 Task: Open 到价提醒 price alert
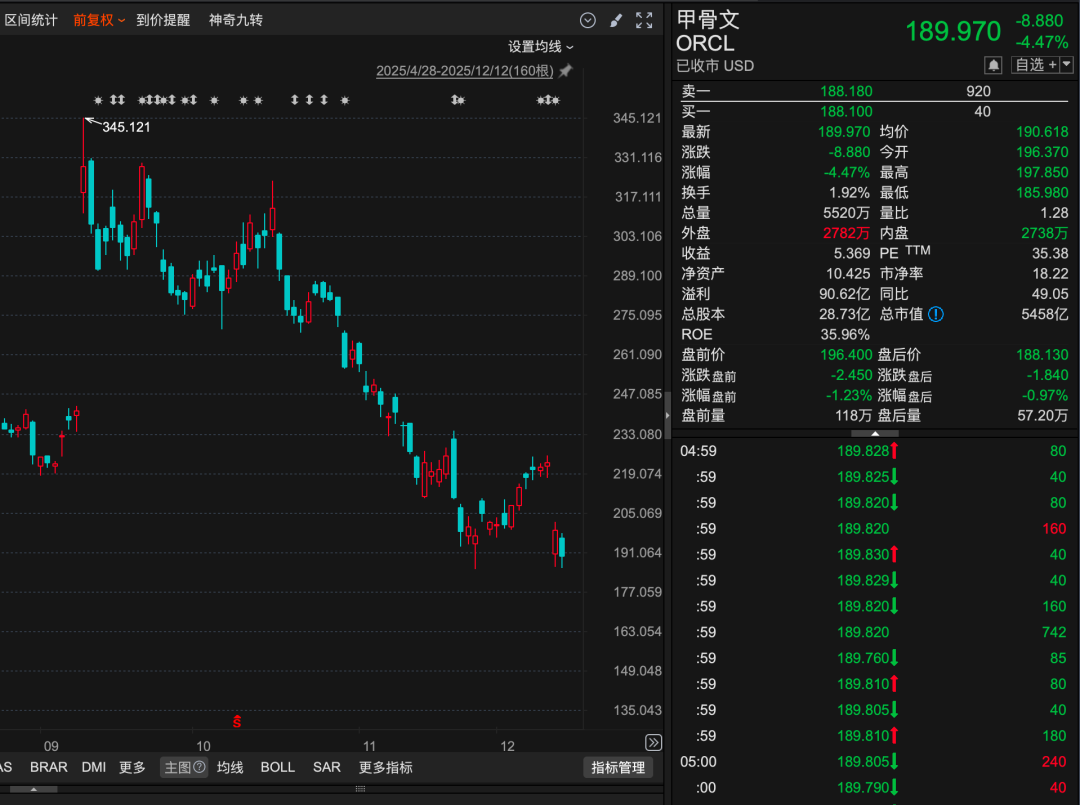(163, 20)
